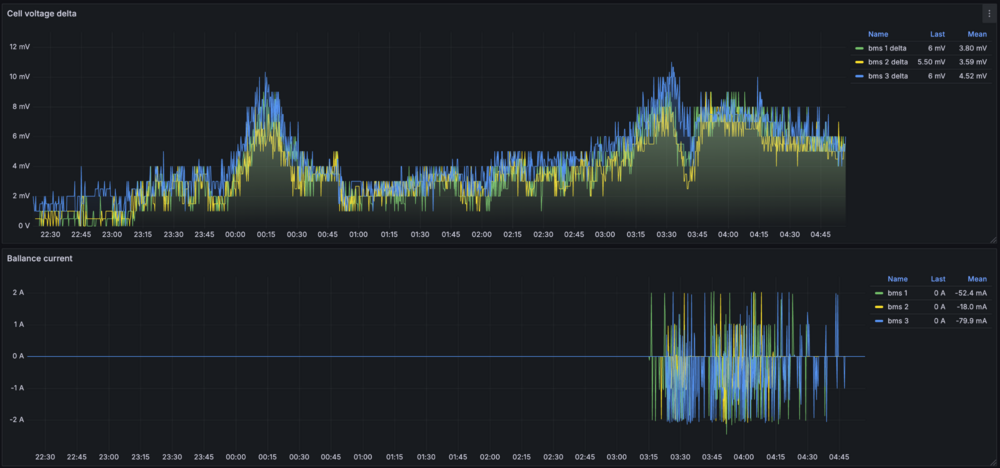The height and width of the screenshot is (468, 1000).
Task: Open blue color swatch for bms 3 delta
Action: (859, 75)
